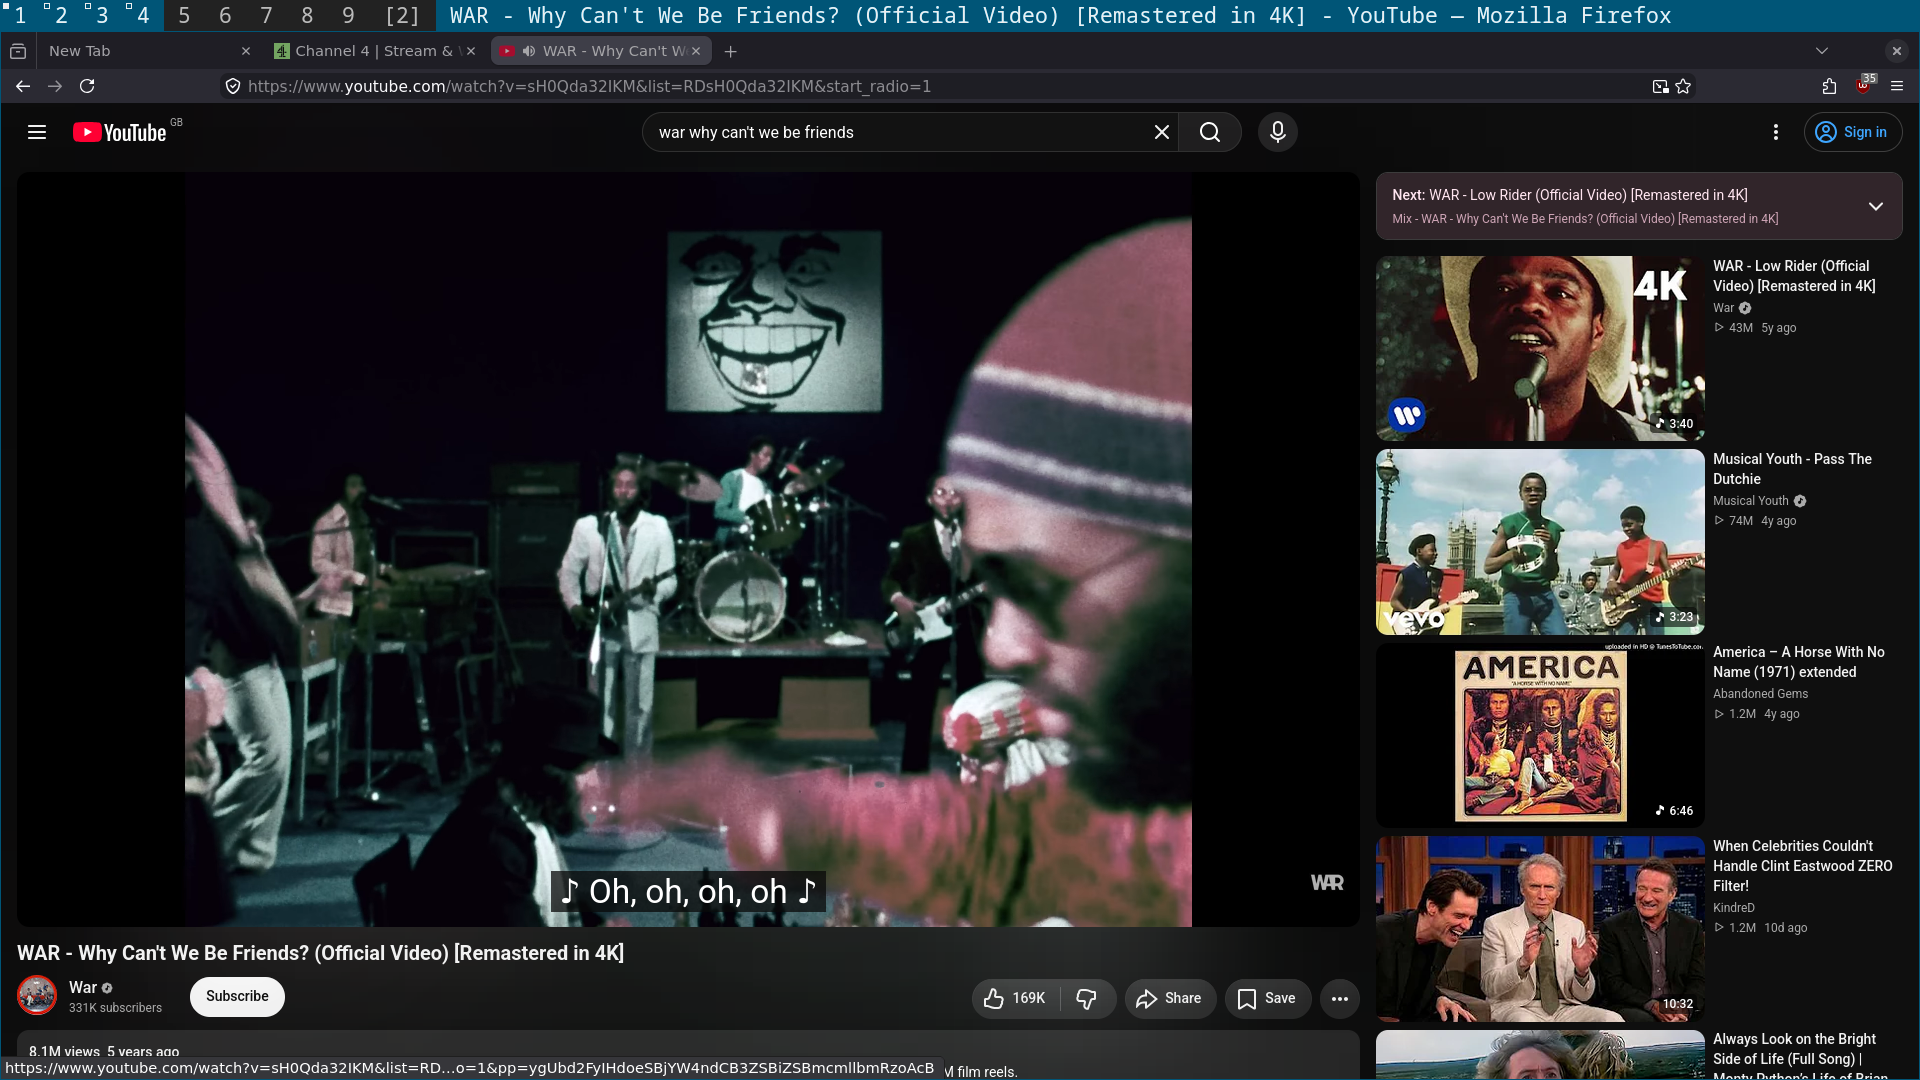Viewport: 1920px width, 1080px height.
Task: Close the New Tab tab
Action: (246, 51)
